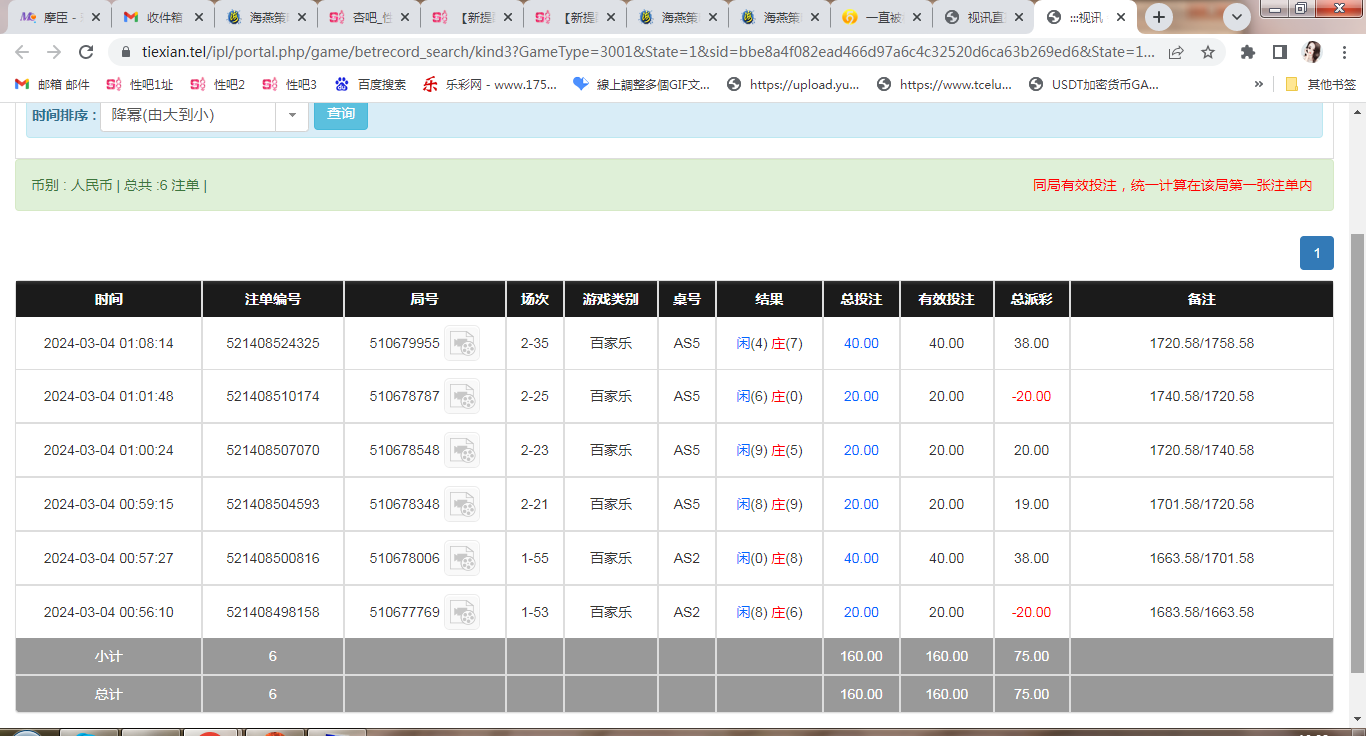Select bet number 521408510174

(273, 396)
